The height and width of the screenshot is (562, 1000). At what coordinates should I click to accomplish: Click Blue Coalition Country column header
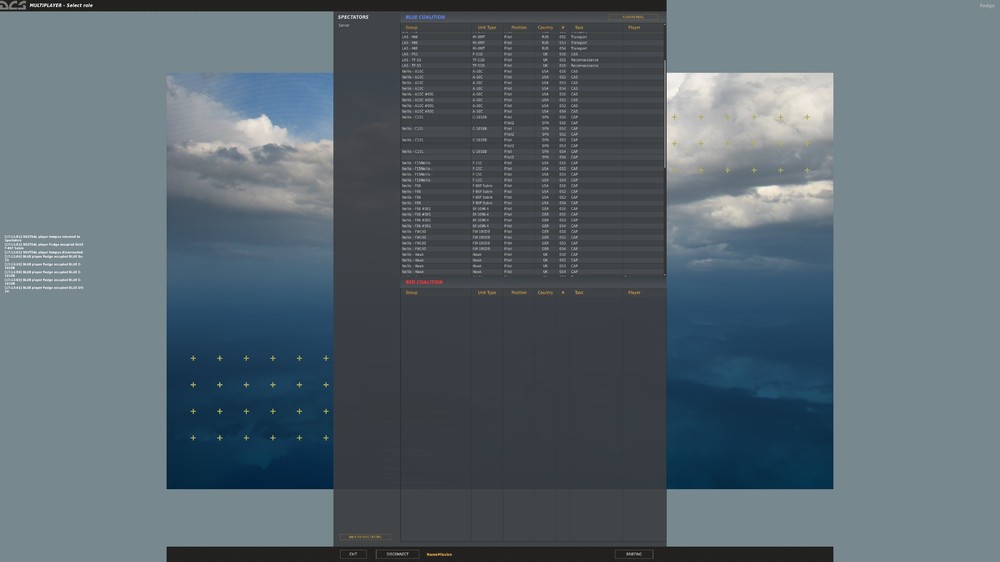tap(545, 27)
